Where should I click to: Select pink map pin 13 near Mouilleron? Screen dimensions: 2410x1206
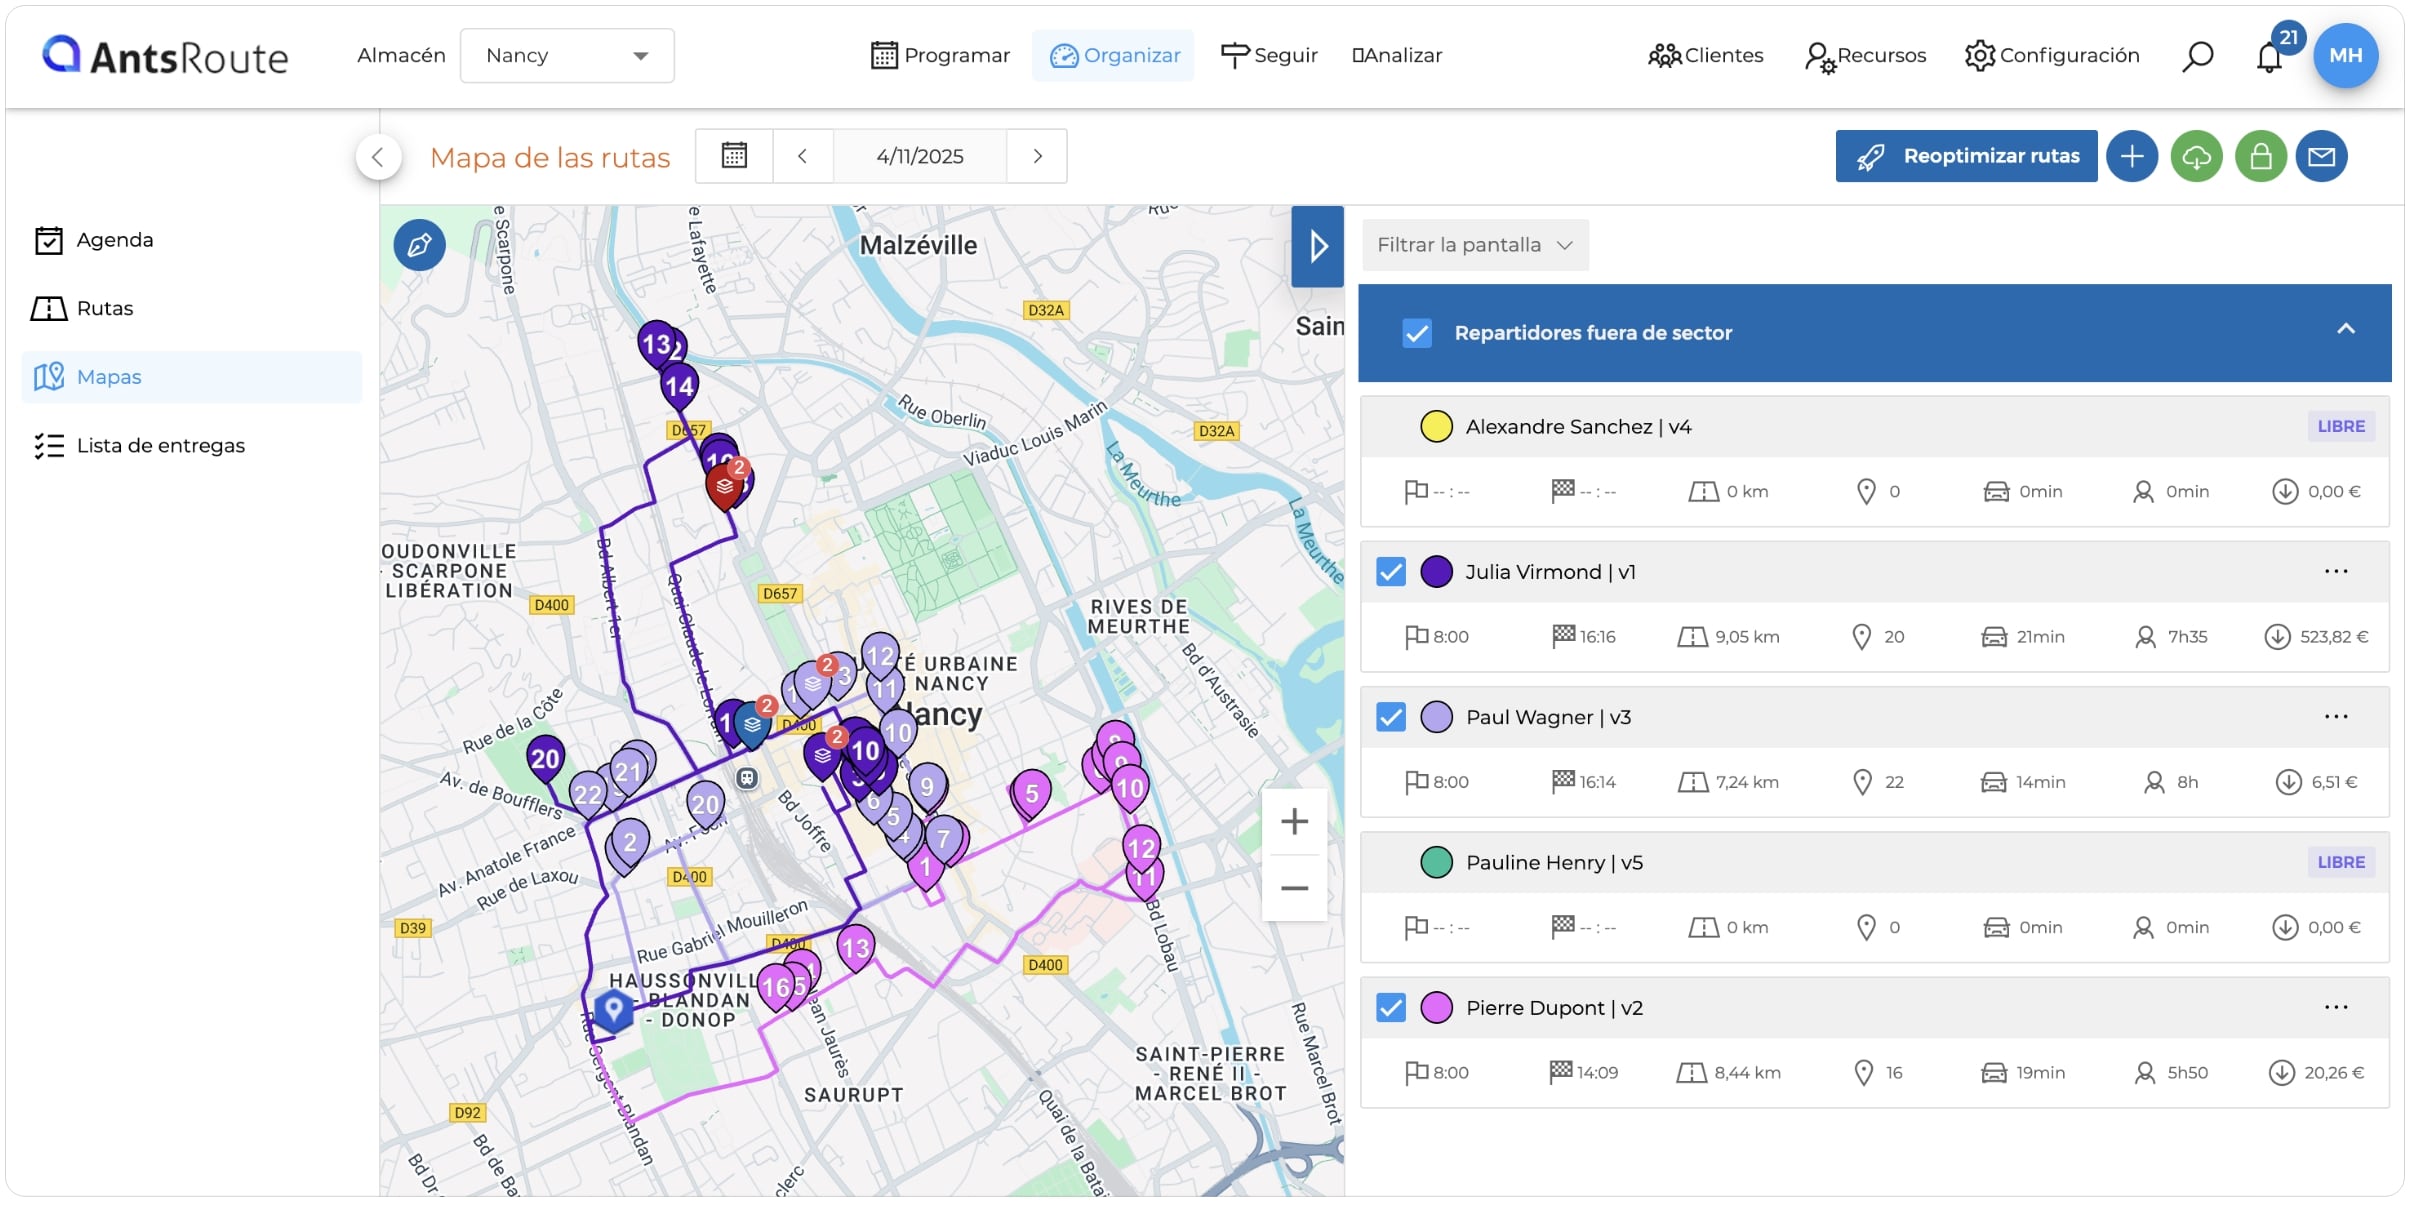point(856,949)
